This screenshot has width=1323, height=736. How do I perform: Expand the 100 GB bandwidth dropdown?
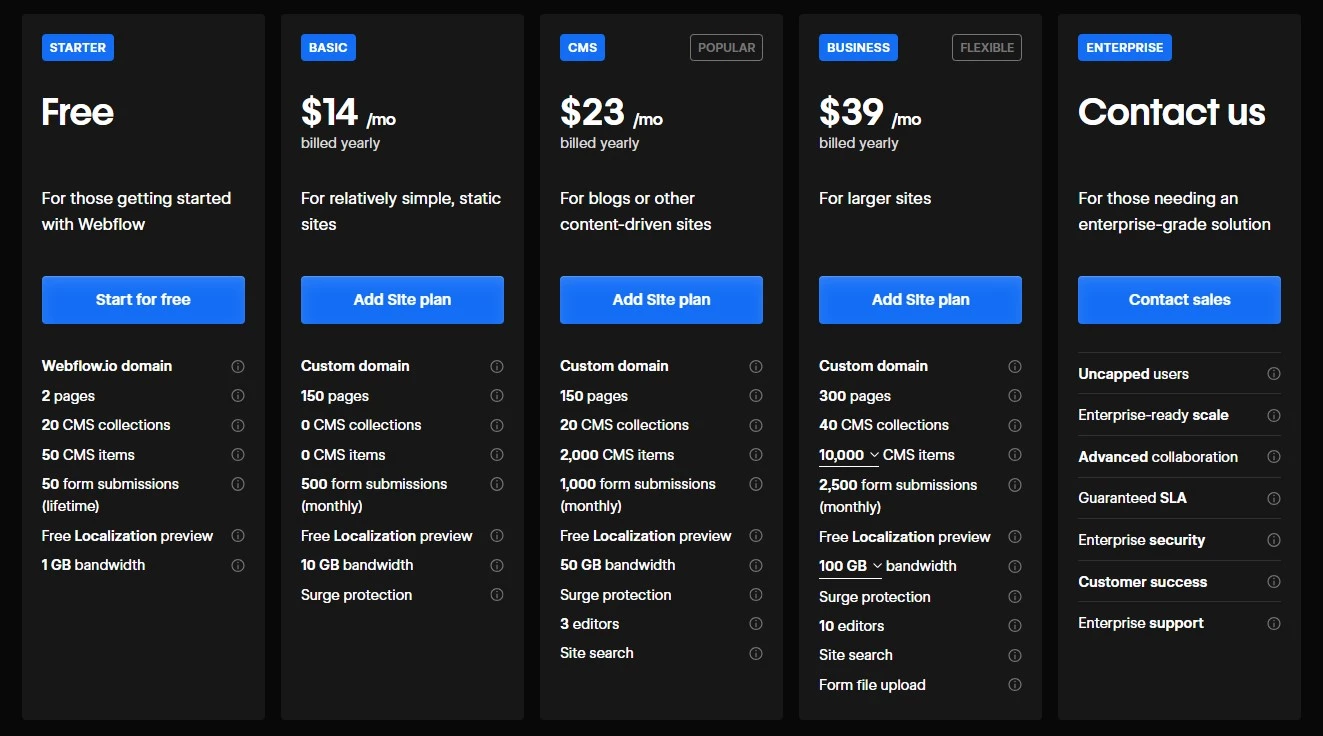(x=851, y=566)
